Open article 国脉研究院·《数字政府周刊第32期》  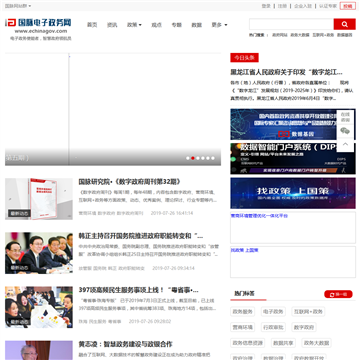pos(130,182)
